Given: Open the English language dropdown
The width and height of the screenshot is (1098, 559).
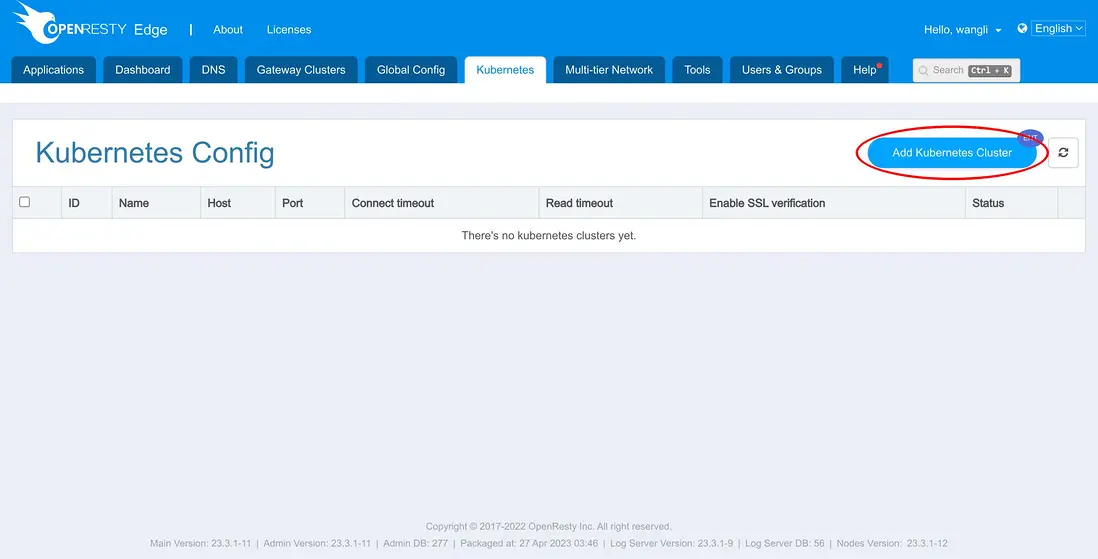Looking at the screenshot, I should tap(1058, 29).
